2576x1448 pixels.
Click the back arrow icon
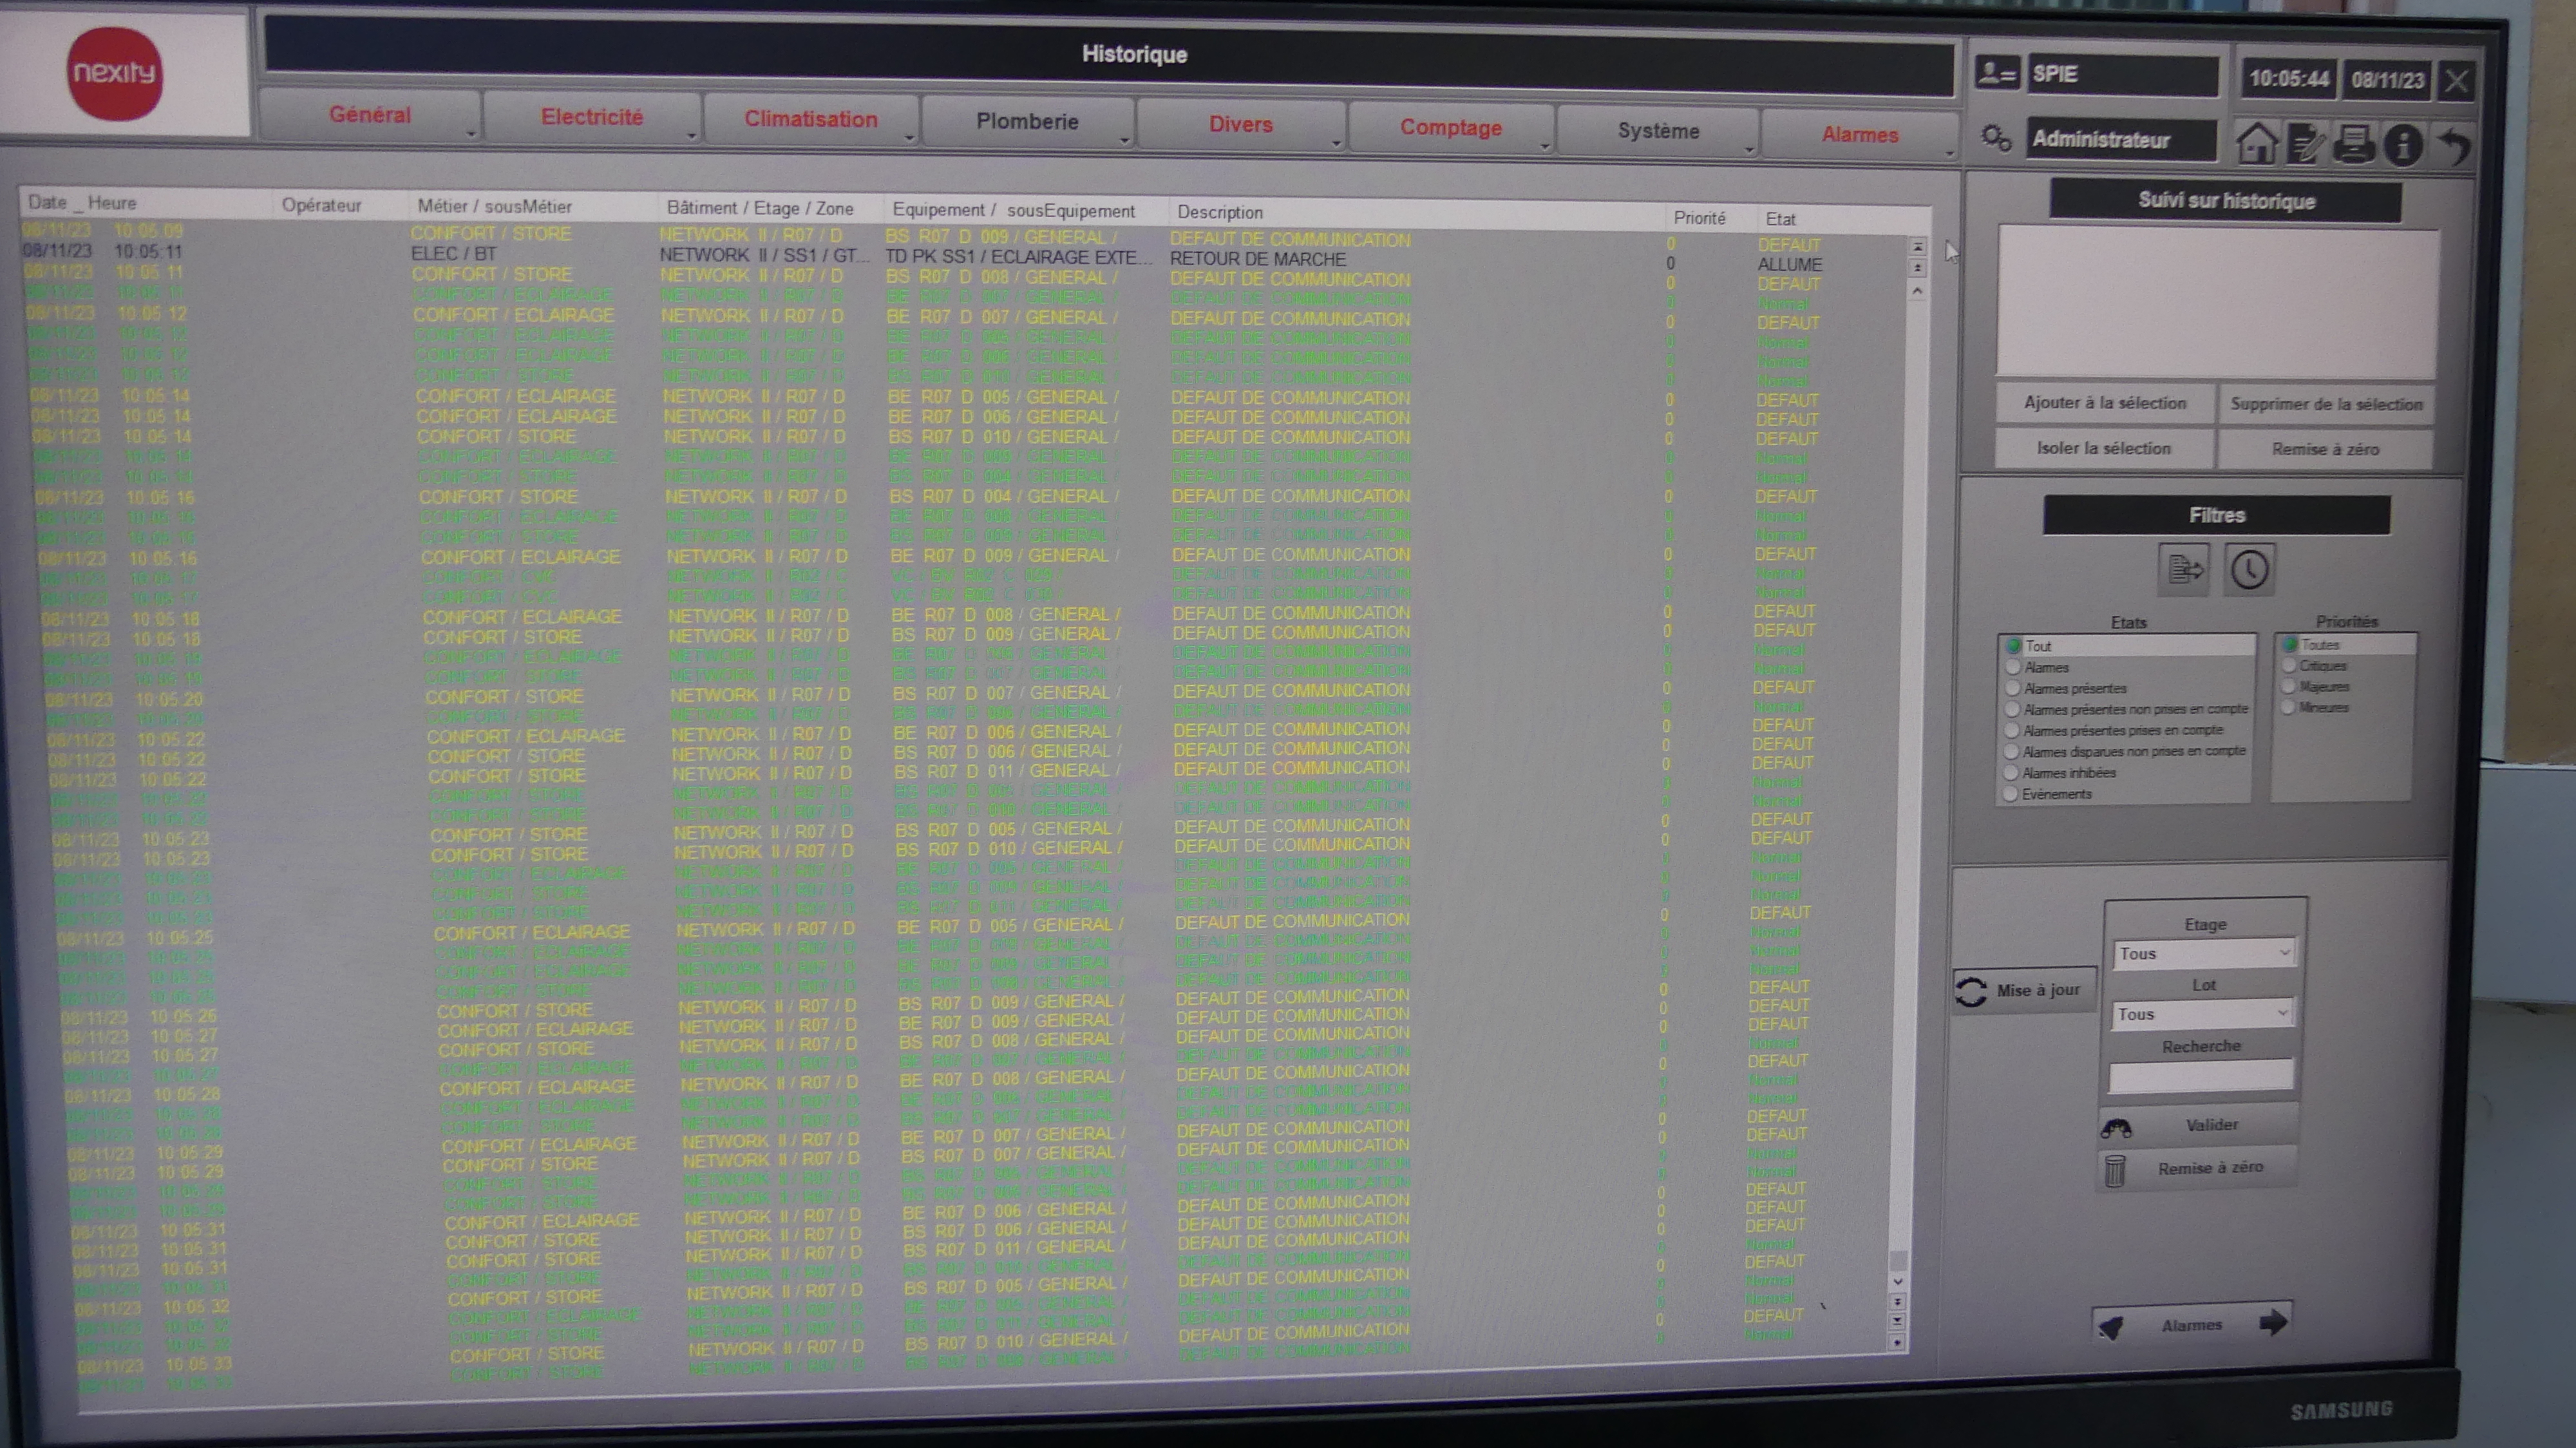point(2454,147)
